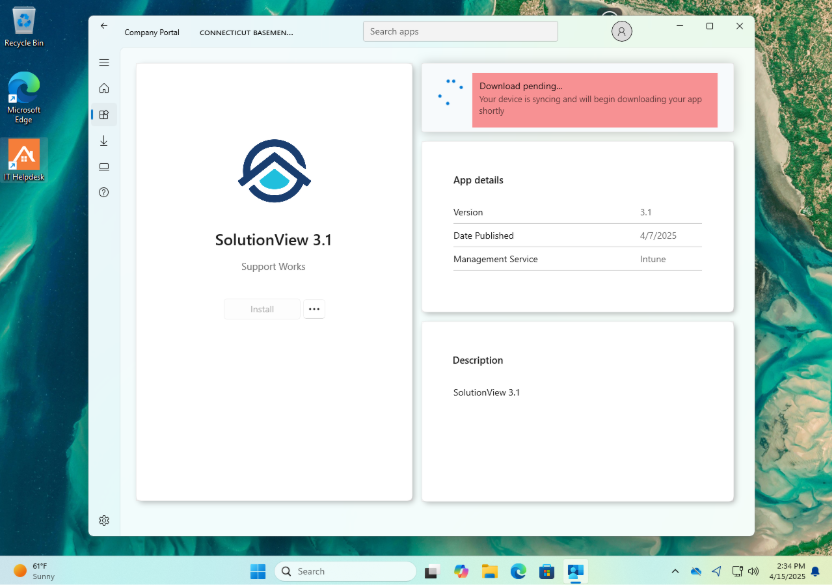832x585 pixels.
Task: Click the CONNECTICUT BASEMEN... organization name
Action: [x=246, y=32]
